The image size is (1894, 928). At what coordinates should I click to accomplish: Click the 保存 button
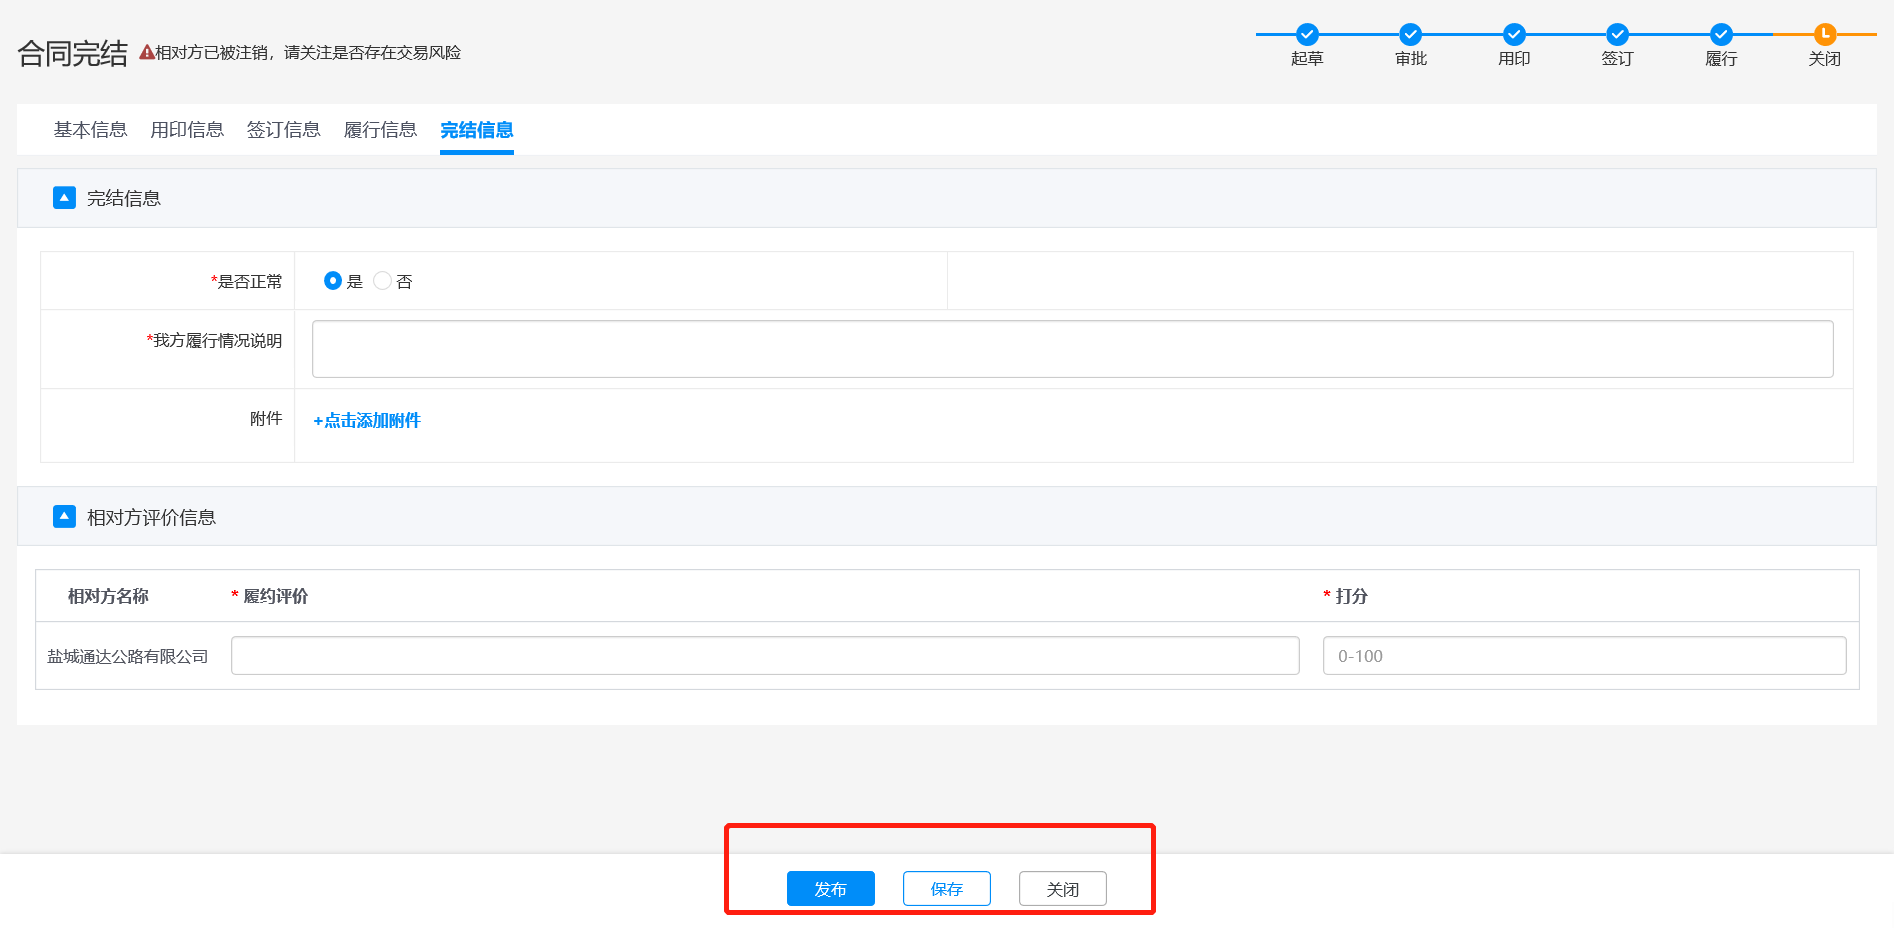point(946,889)
